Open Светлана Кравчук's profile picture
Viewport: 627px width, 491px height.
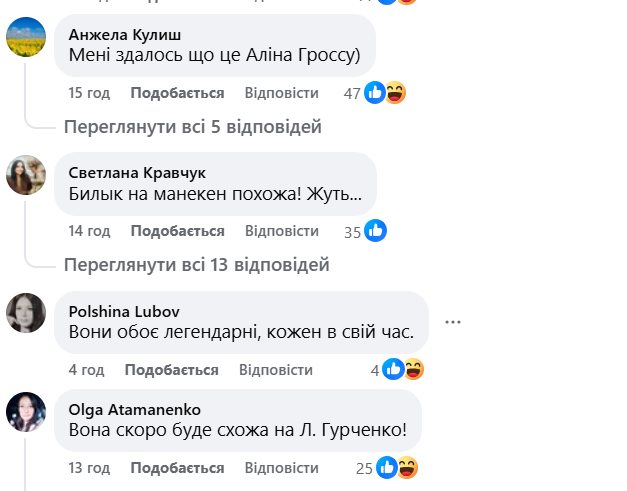tap(26, 177)
